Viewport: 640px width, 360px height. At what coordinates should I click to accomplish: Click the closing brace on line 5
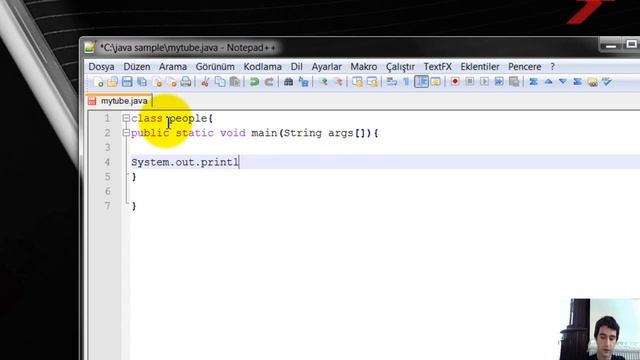(134, 177)
